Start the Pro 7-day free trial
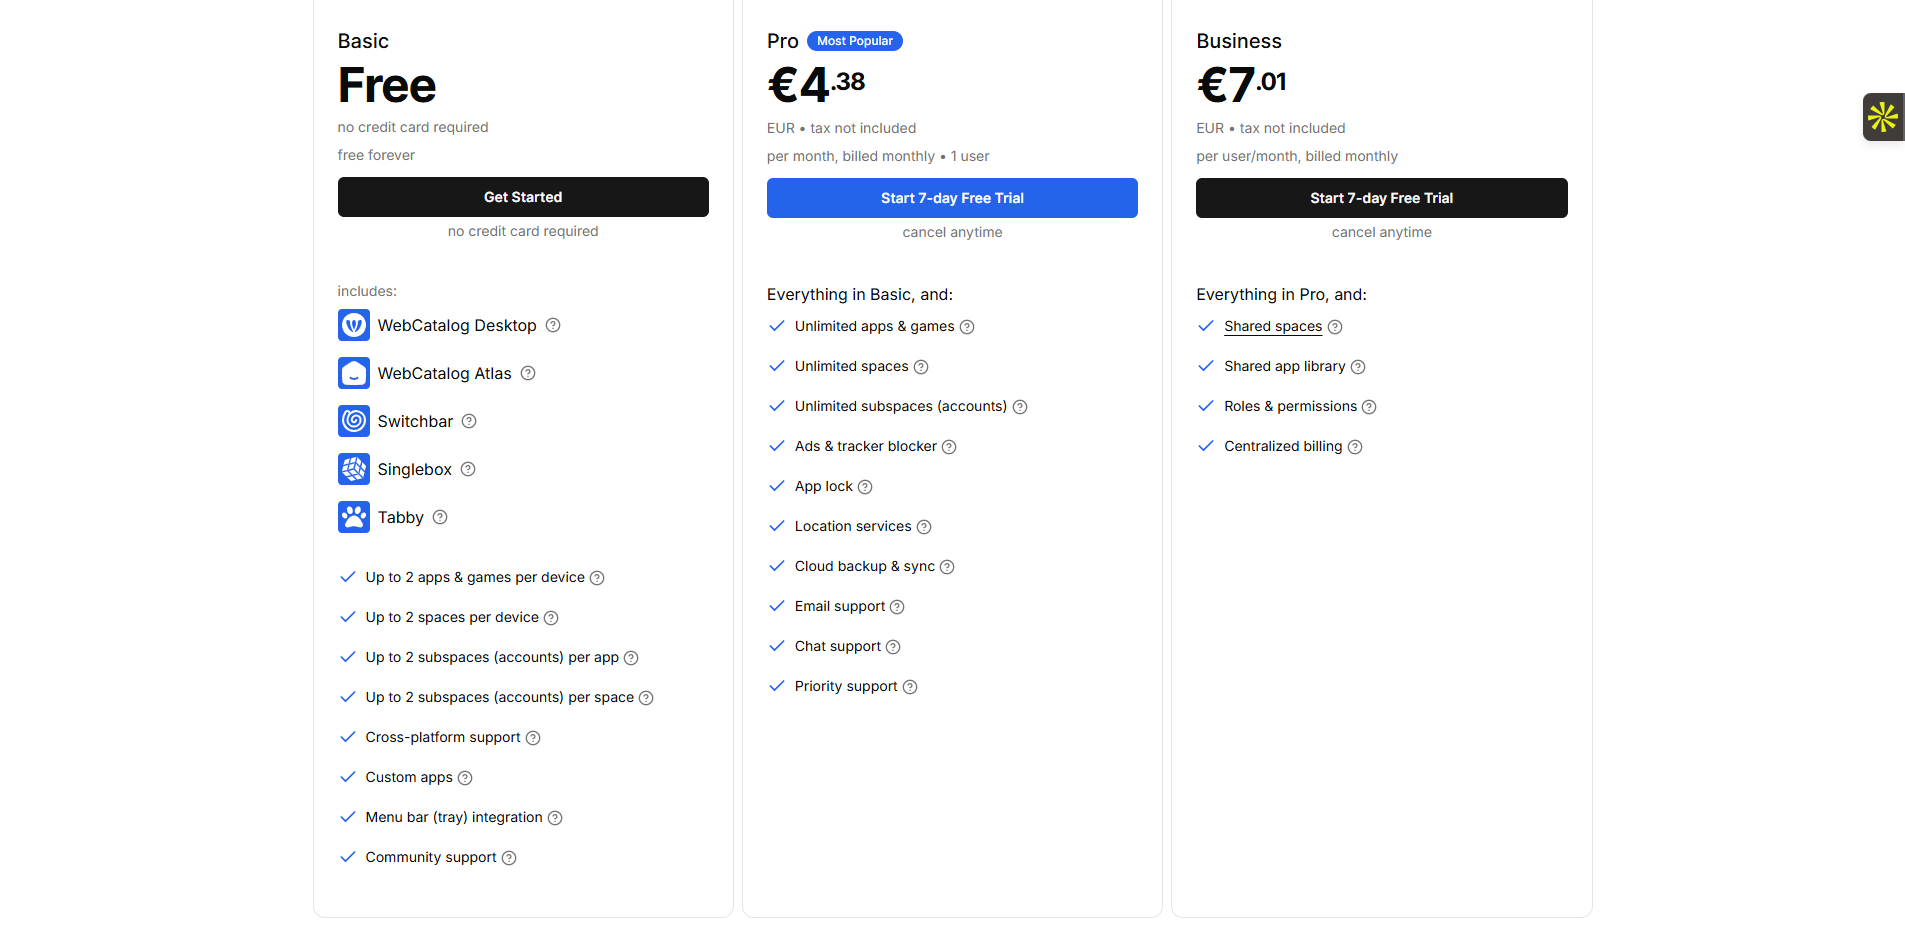The height and width of the screenshot is (929, 1905). coord(952,198)
